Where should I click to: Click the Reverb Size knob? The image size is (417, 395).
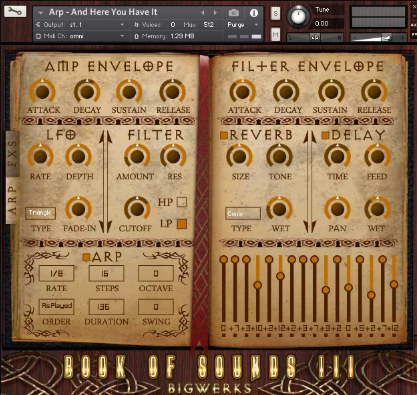click(239, 156)
